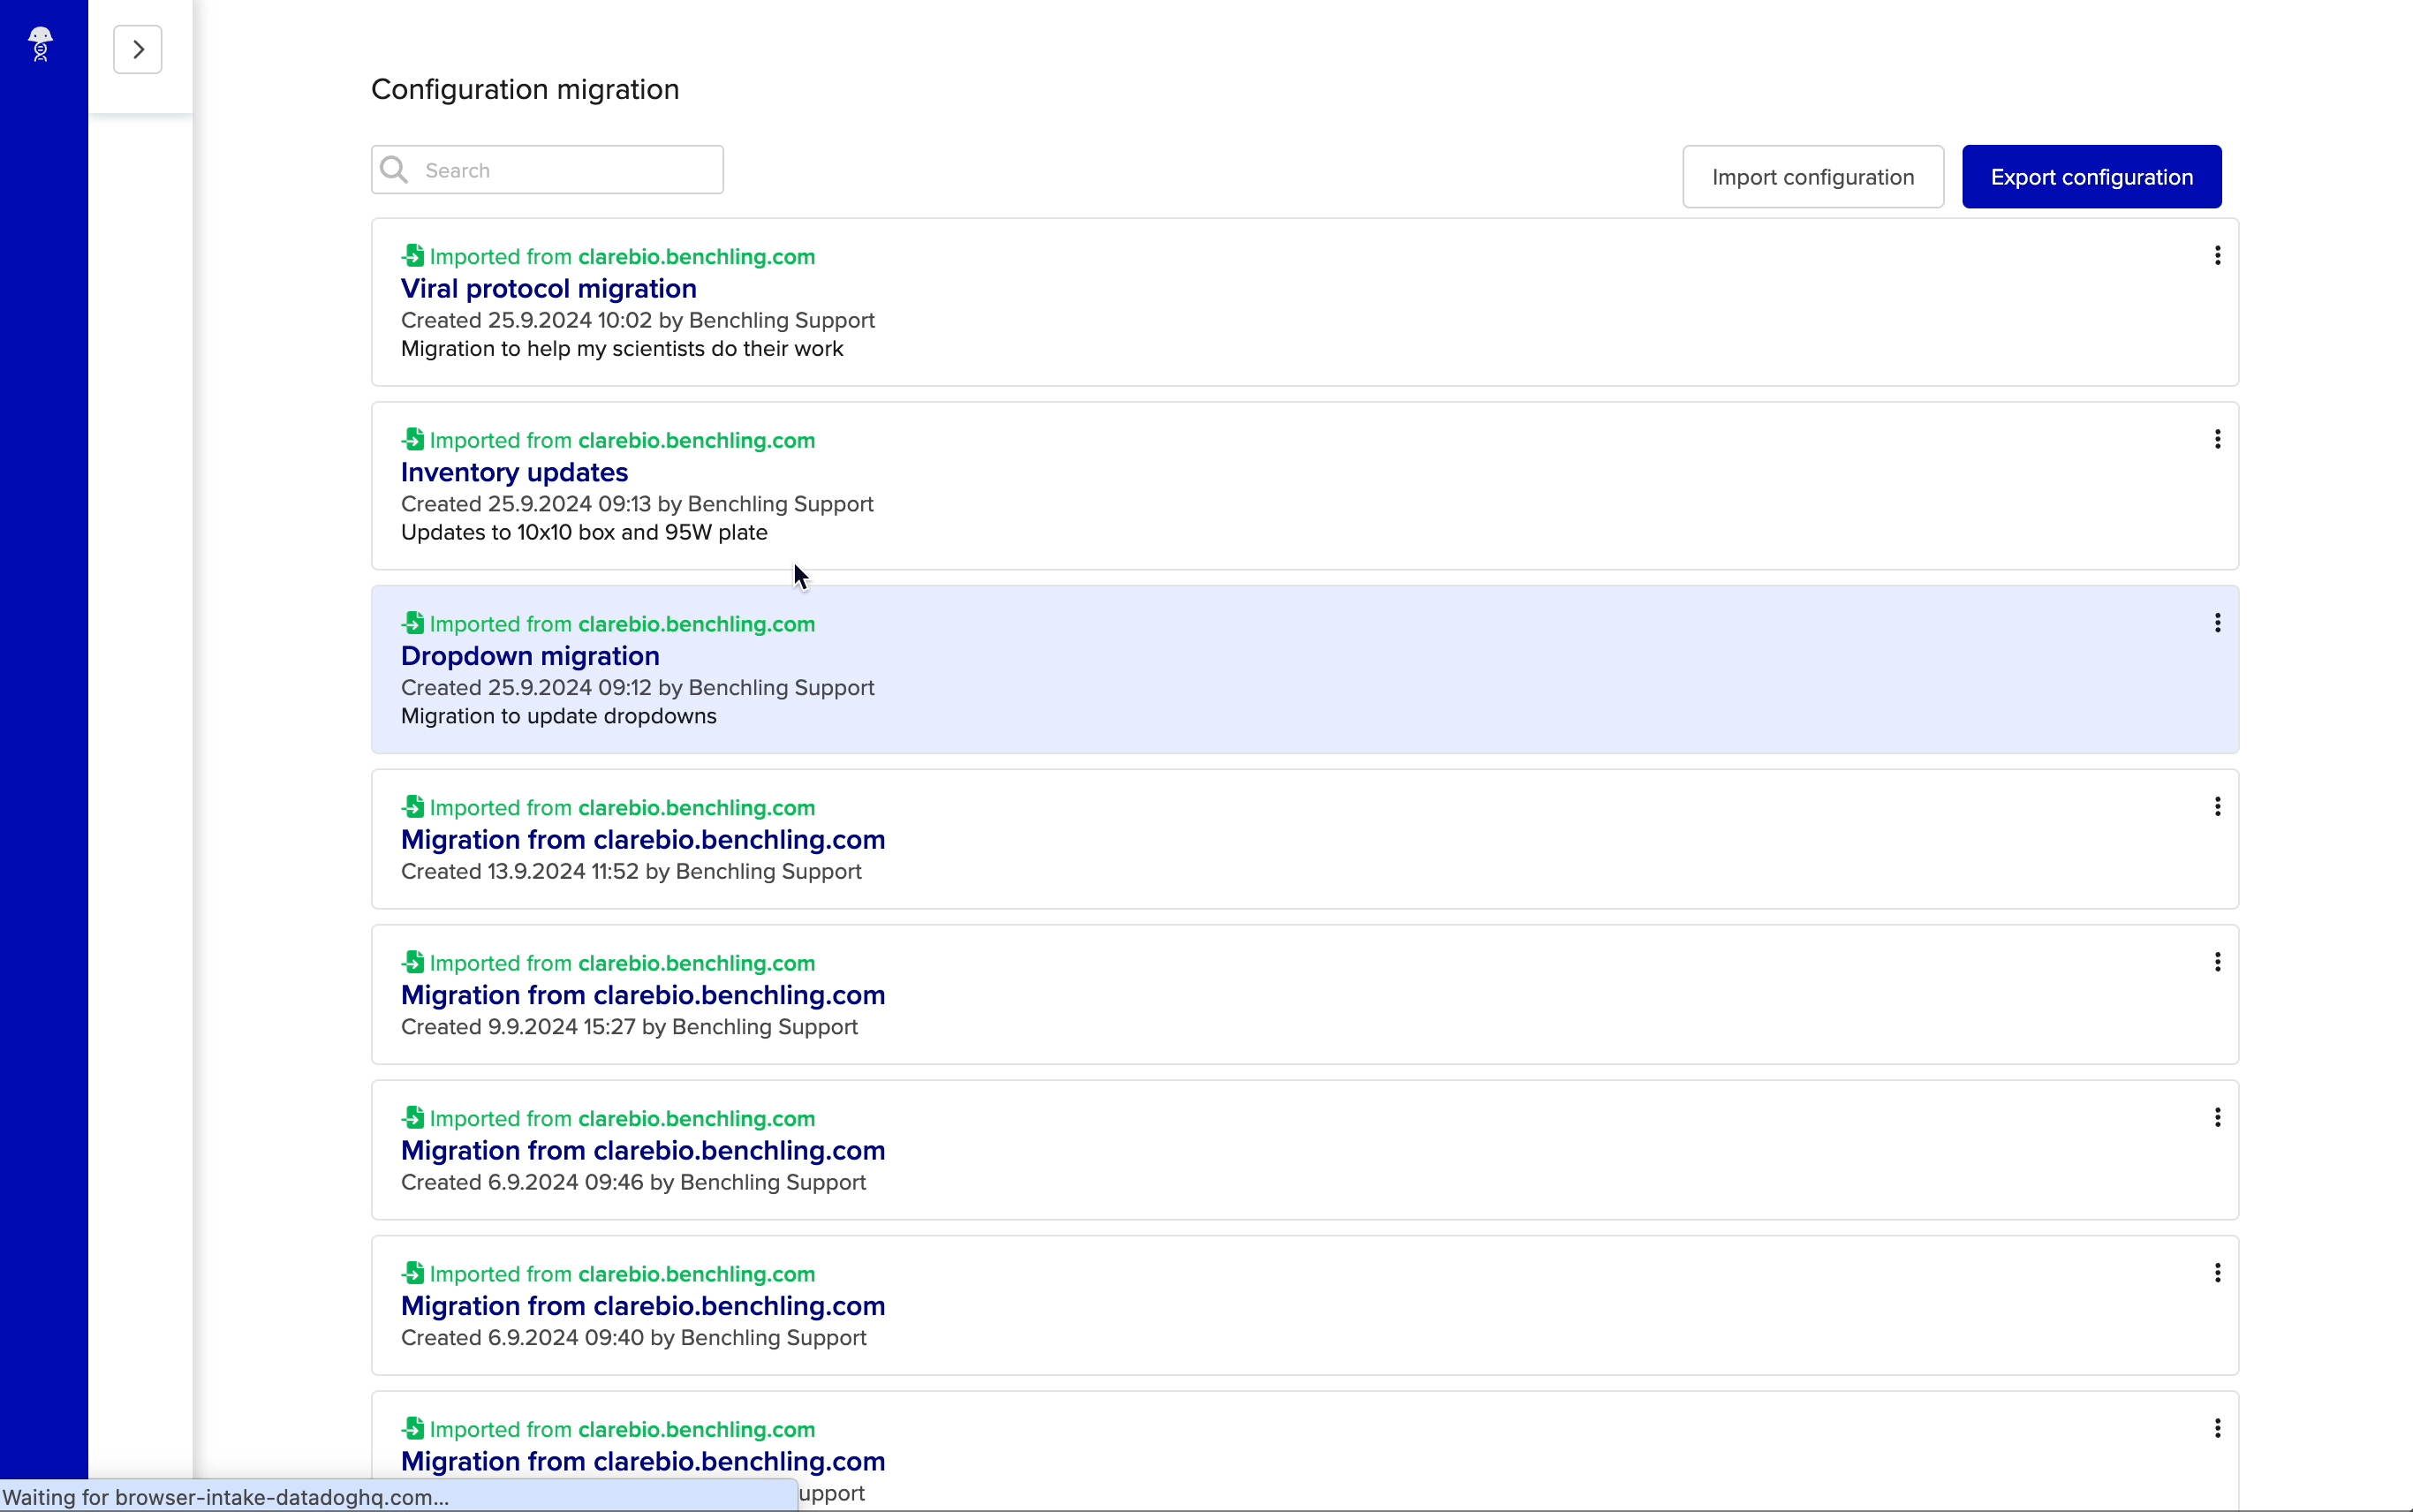Click Imported from clarebio.benchling.com on the first card
2413x1512 pixels.
click(x=622, y=256)
